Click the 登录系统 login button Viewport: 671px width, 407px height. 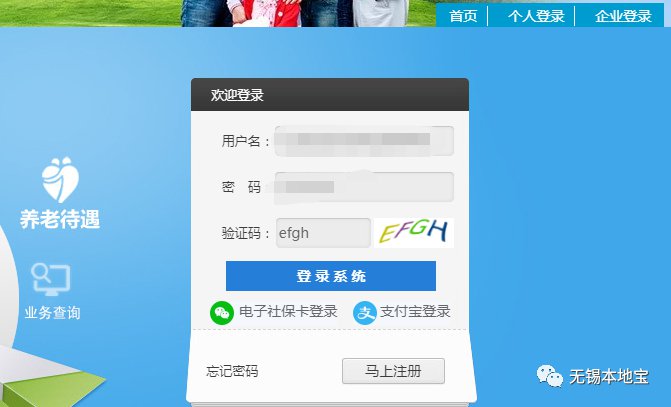[331, 276]
